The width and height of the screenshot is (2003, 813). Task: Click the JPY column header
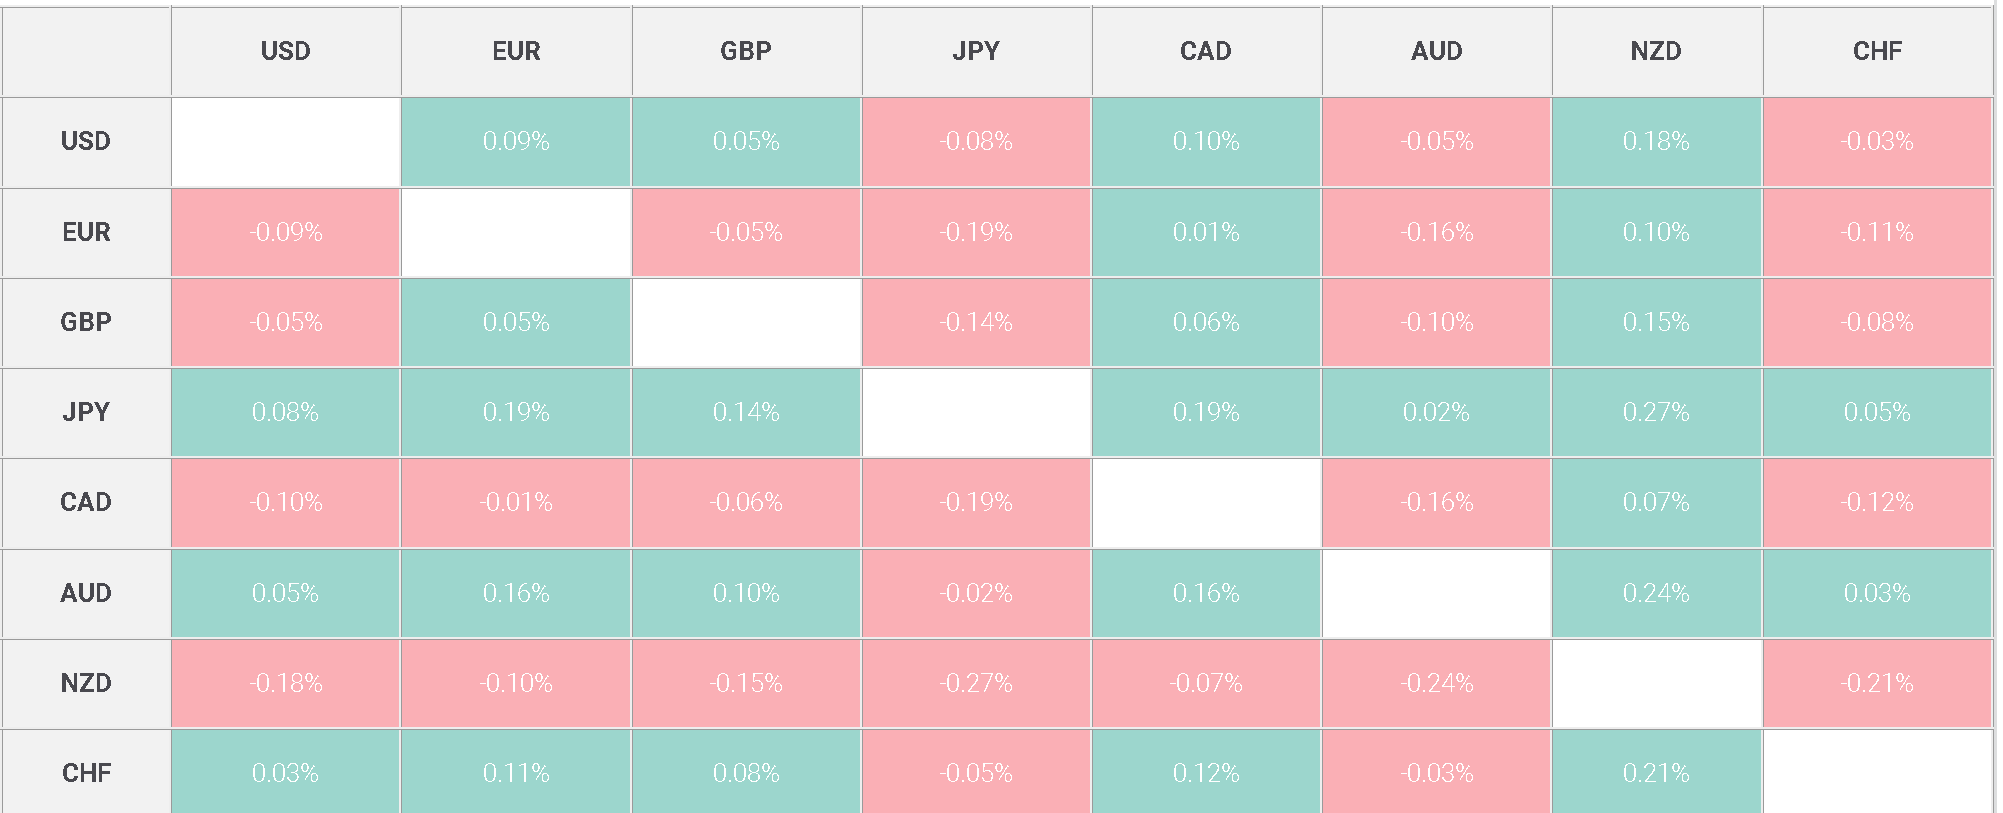[x=976, y=51]
